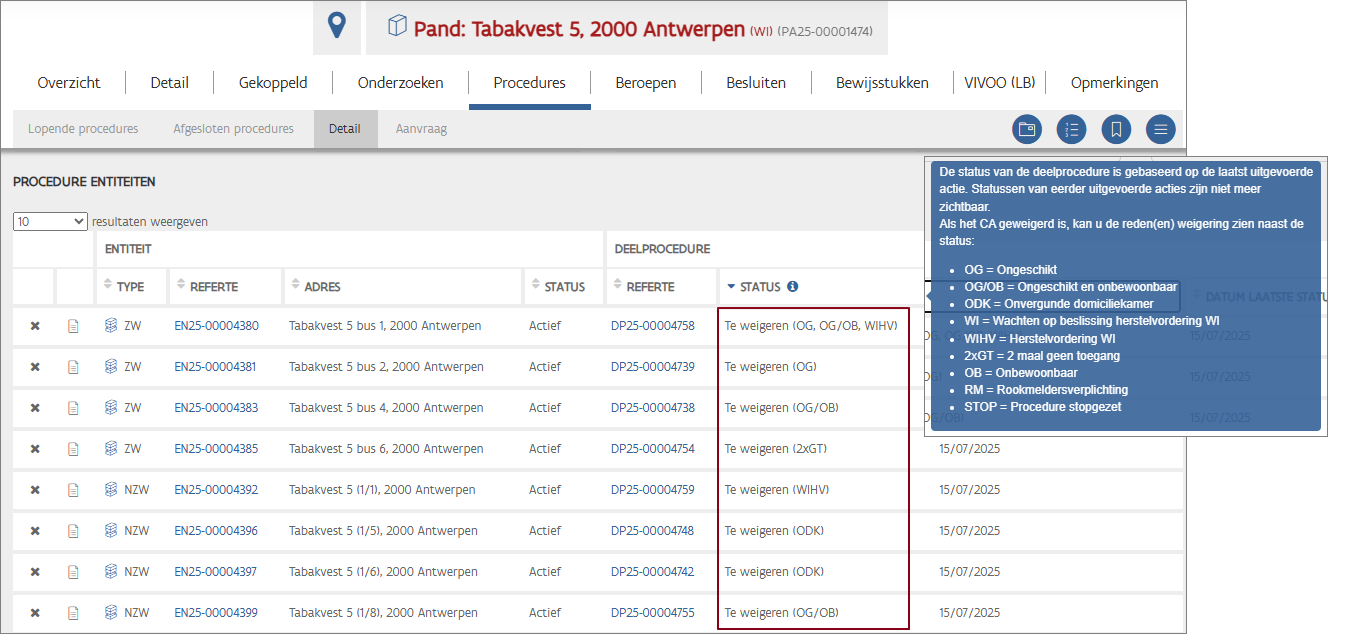Switch to the Afgesloten procedures sub-tab
The image size is (1363, 634).
tap(233, 129)
